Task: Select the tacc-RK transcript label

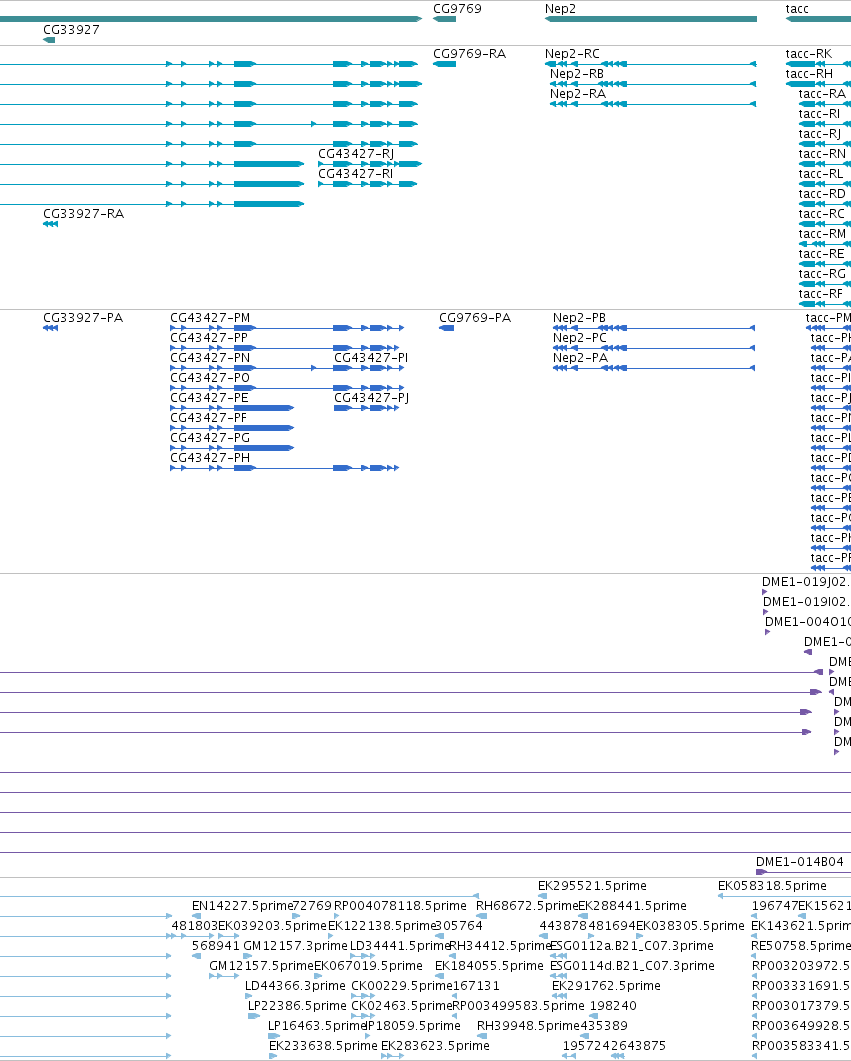Action: coord(809,53)
